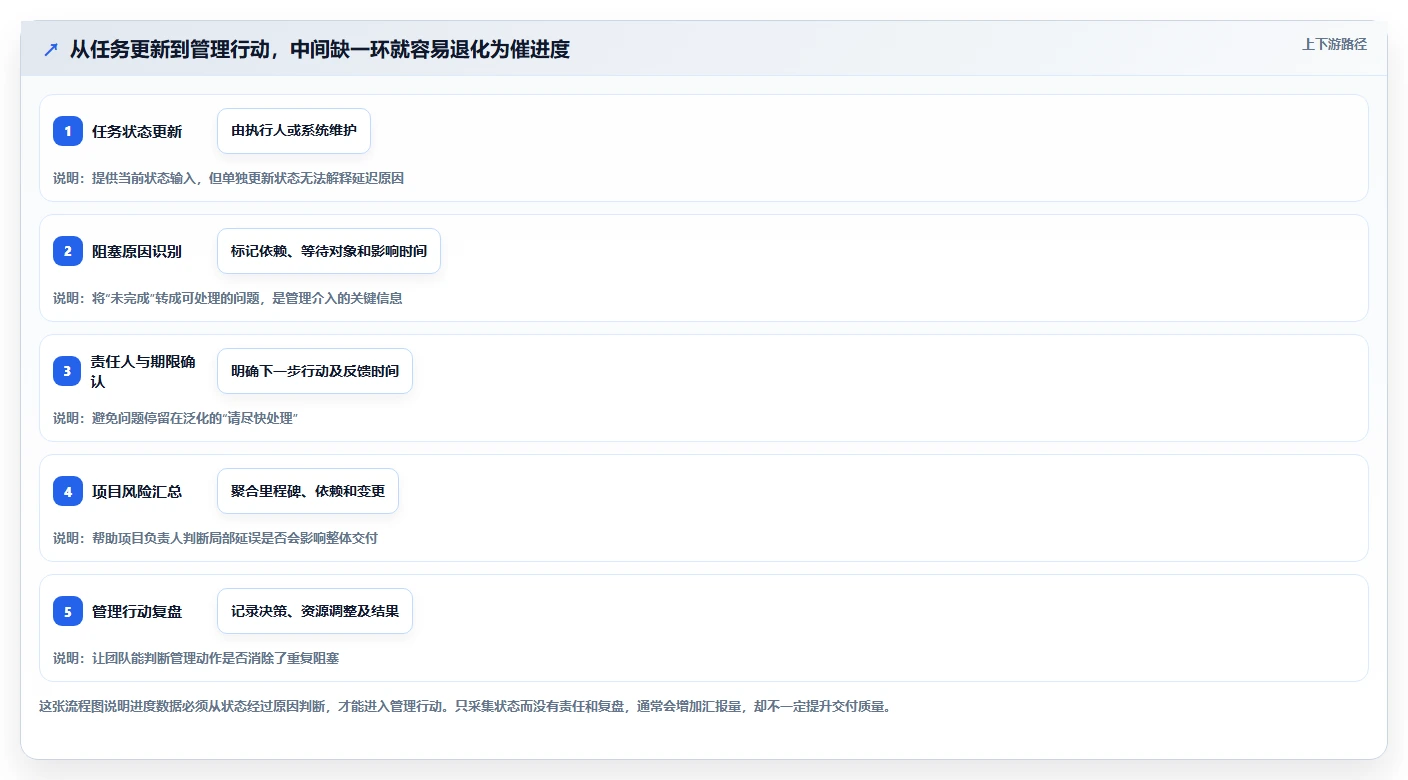Click the step 5 number badge
Screen dimensions: 1408x780
point(68,611)
